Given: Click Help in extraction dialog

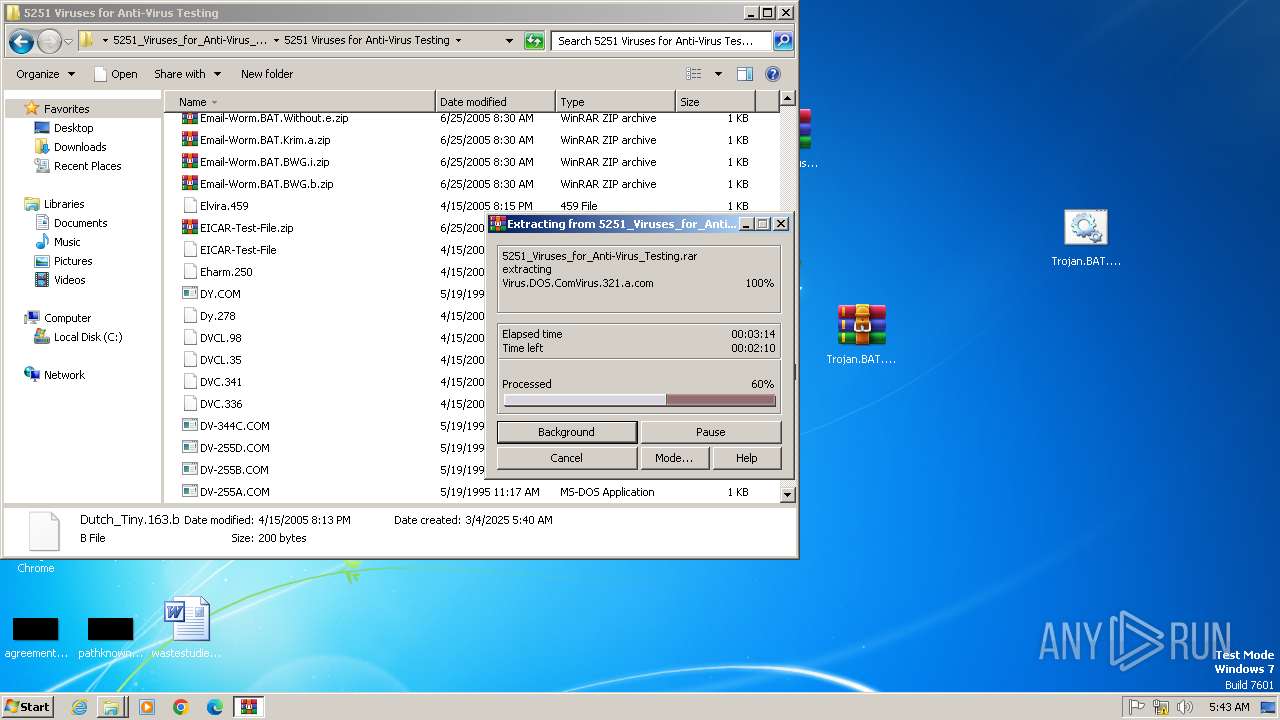Looking at the screenshot, I should pos(747,458).
